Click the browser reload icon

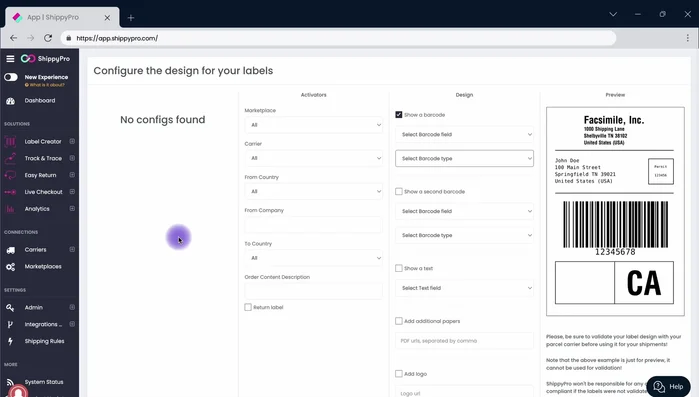tap(48, 38)
